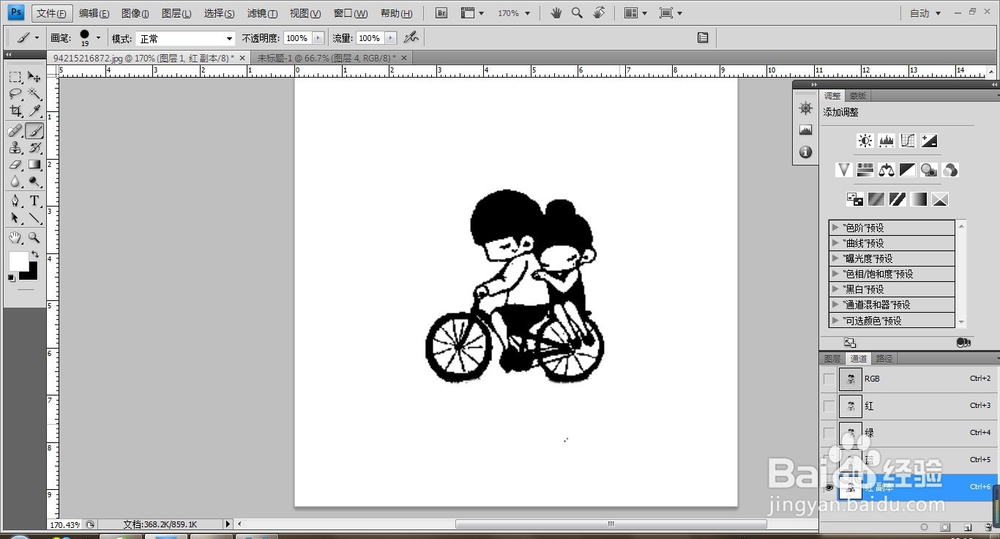This screenshot has height=539, width=1000.
Task: Open the 滤镜 menu
Action: [x=262, y=13]
